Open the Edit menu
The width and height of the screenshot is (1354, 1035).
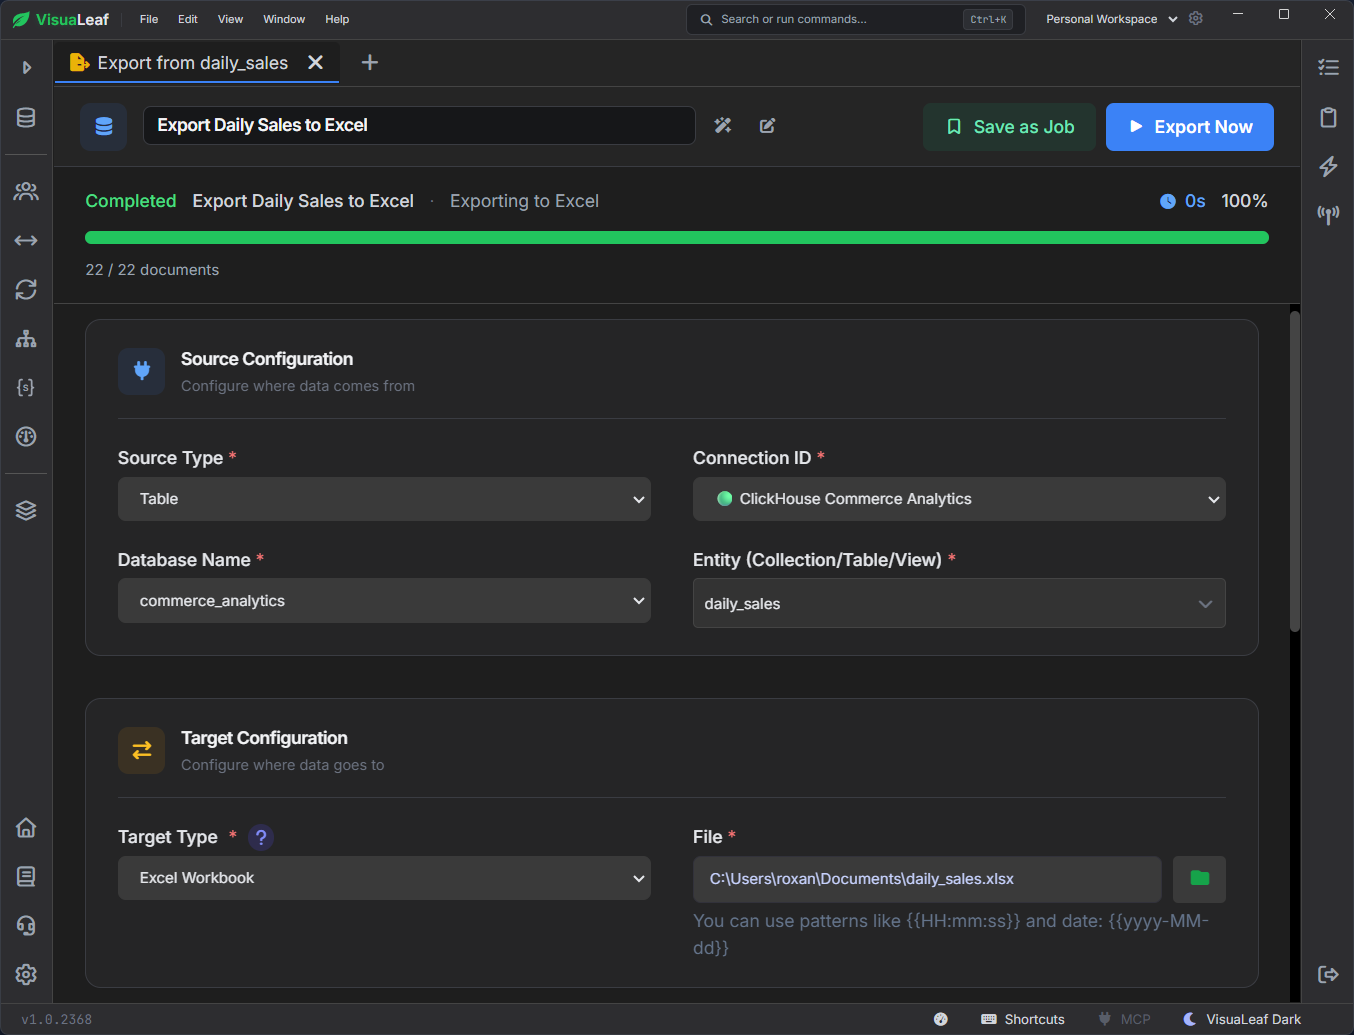pyautogui.click(x=188, y=19)
